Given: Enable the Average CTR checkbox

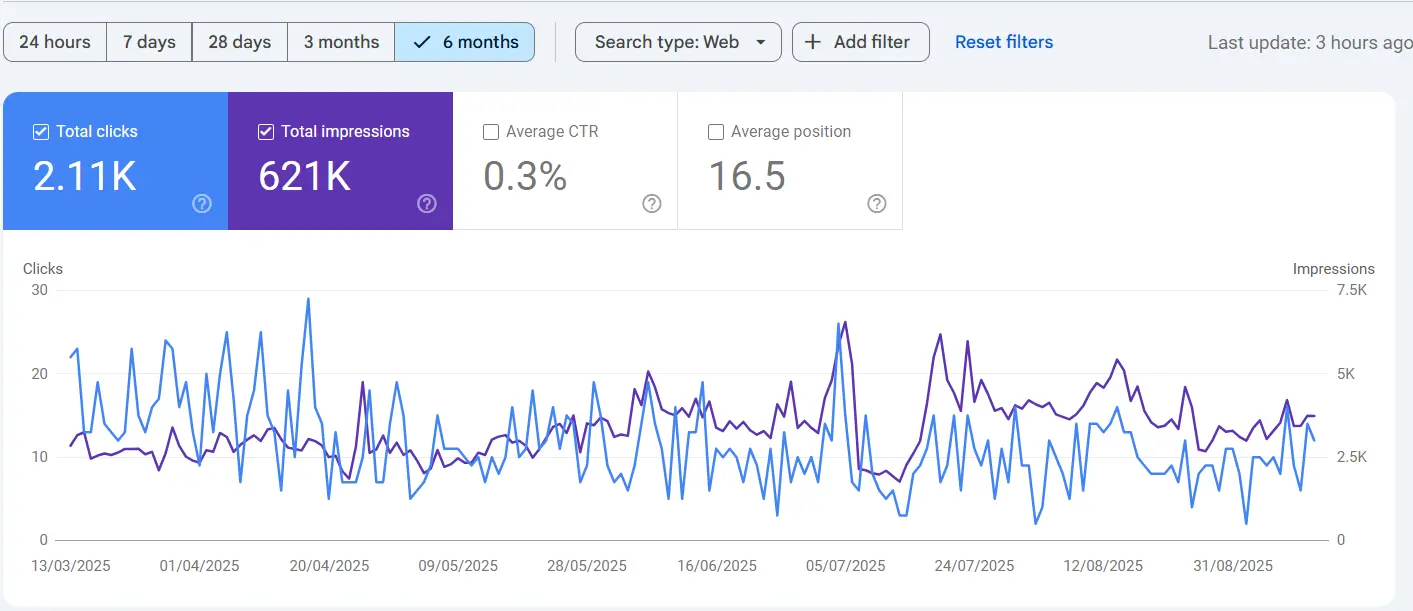Looking at the screenshot, I should click(x=491, y=131).
